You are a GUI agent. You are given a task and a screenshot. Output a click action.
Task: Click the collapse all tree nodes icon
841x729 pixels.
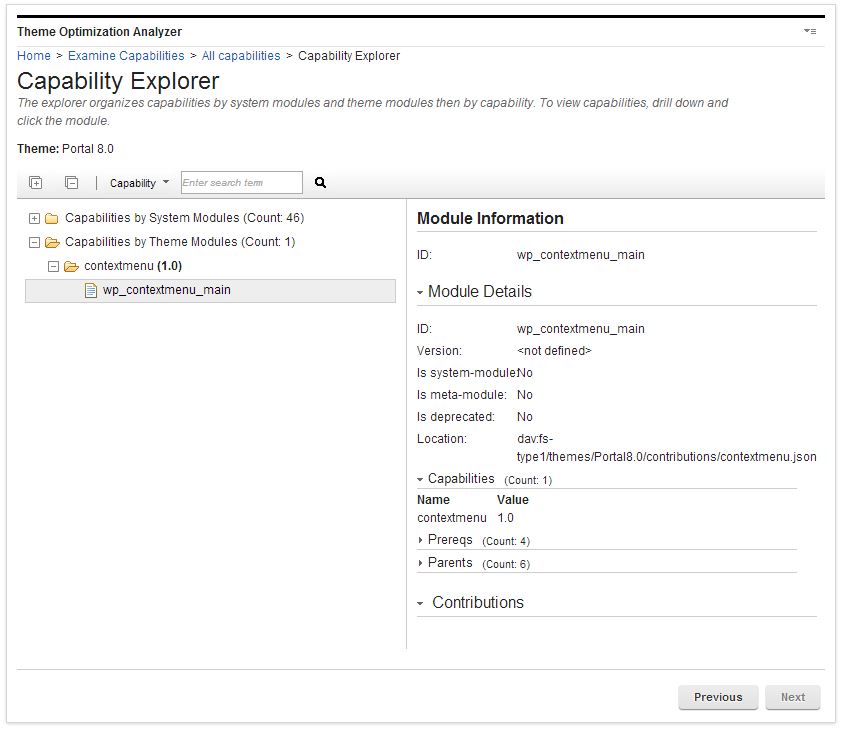point(69,182)
